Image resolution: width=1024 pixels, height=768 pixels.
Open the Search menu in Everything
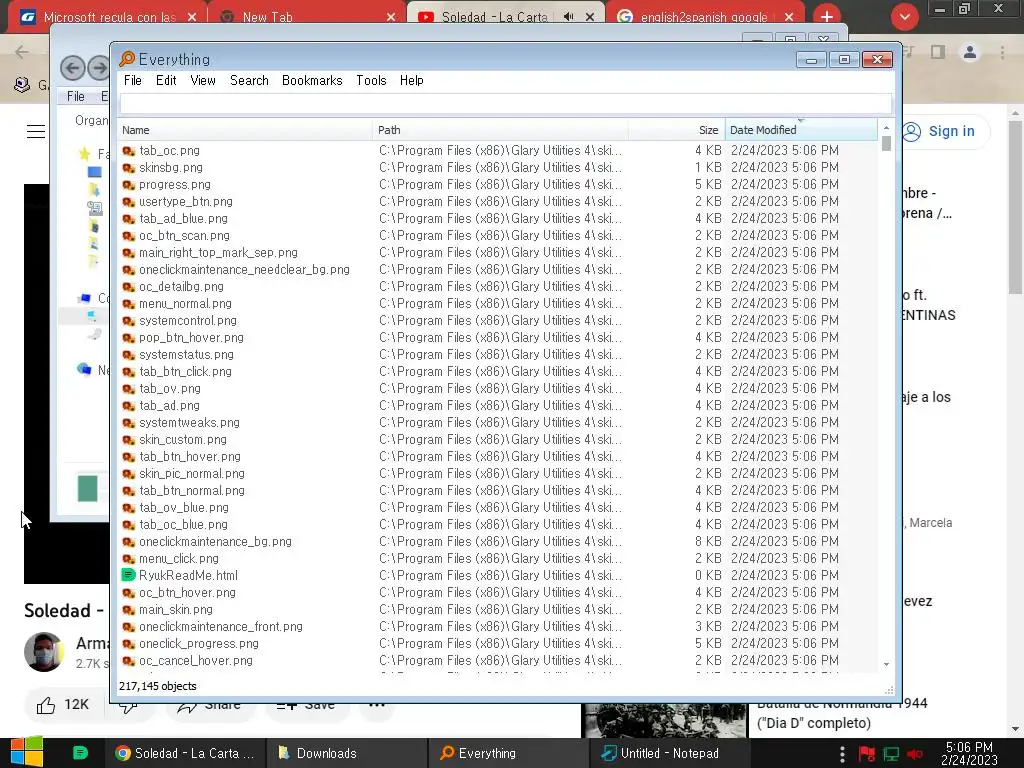pyautogui.click(x=249, y=80)
